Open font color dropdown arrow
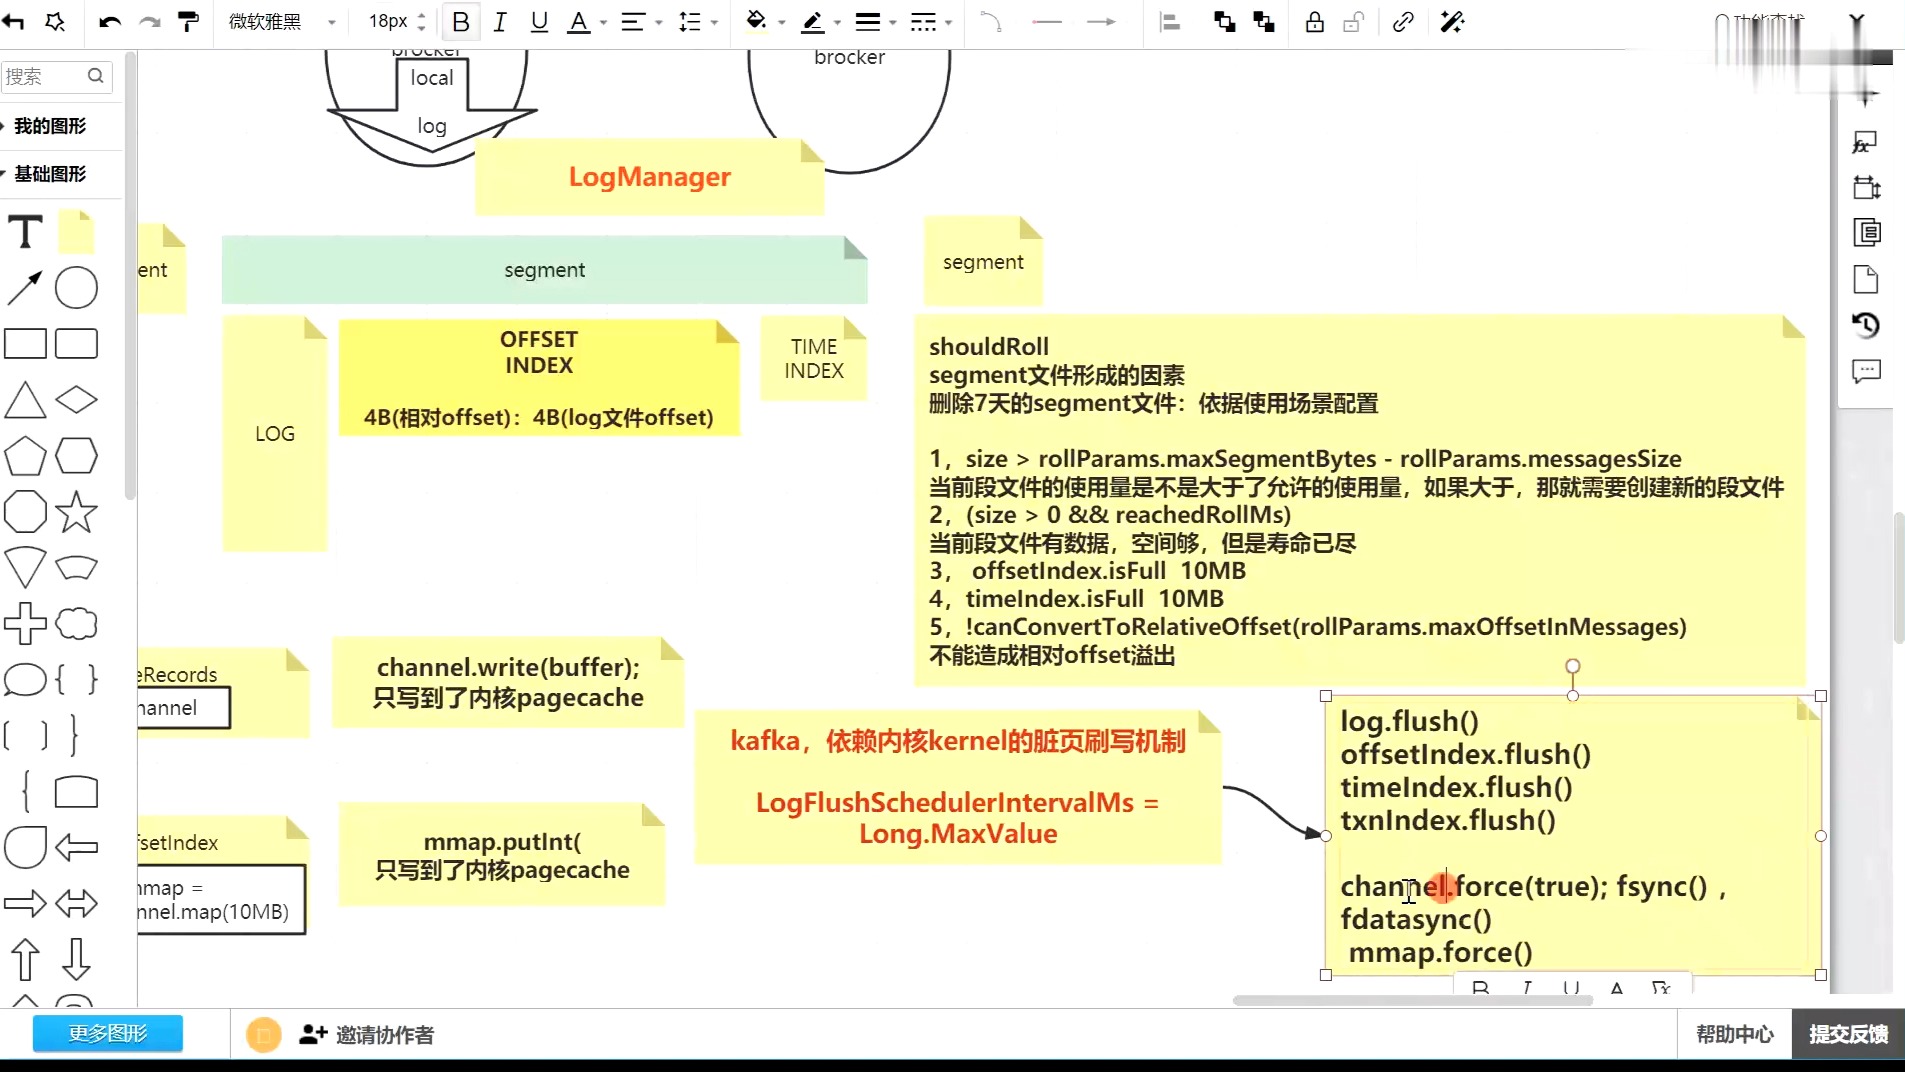1905x1072 pixels. 603,23
